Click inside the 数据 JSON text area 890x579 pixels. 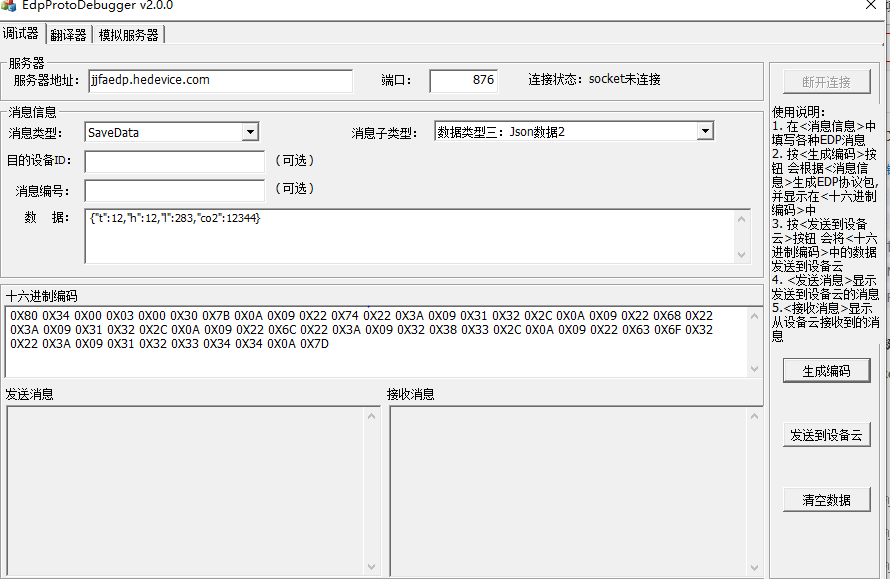pos(409,236)
